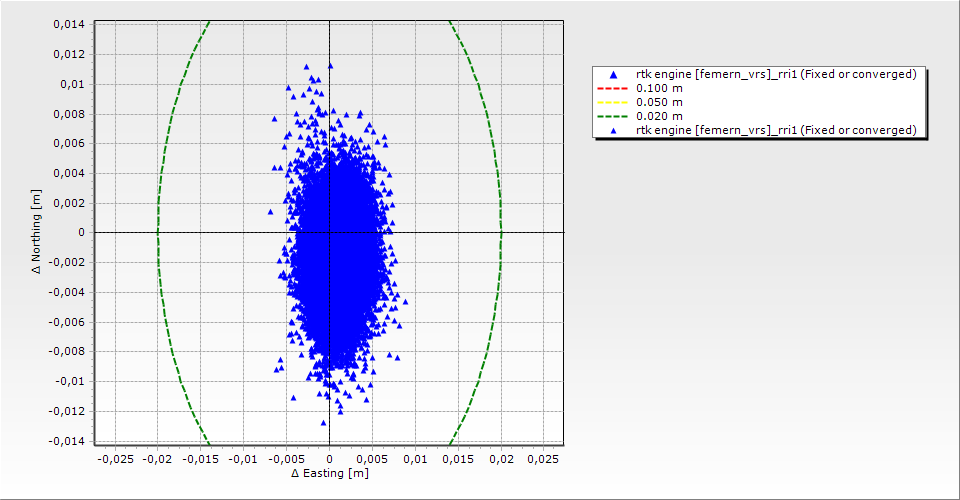Click the -0,014 tick label on Northing axis
Viewport: 960px width, 500px height.
67,441
